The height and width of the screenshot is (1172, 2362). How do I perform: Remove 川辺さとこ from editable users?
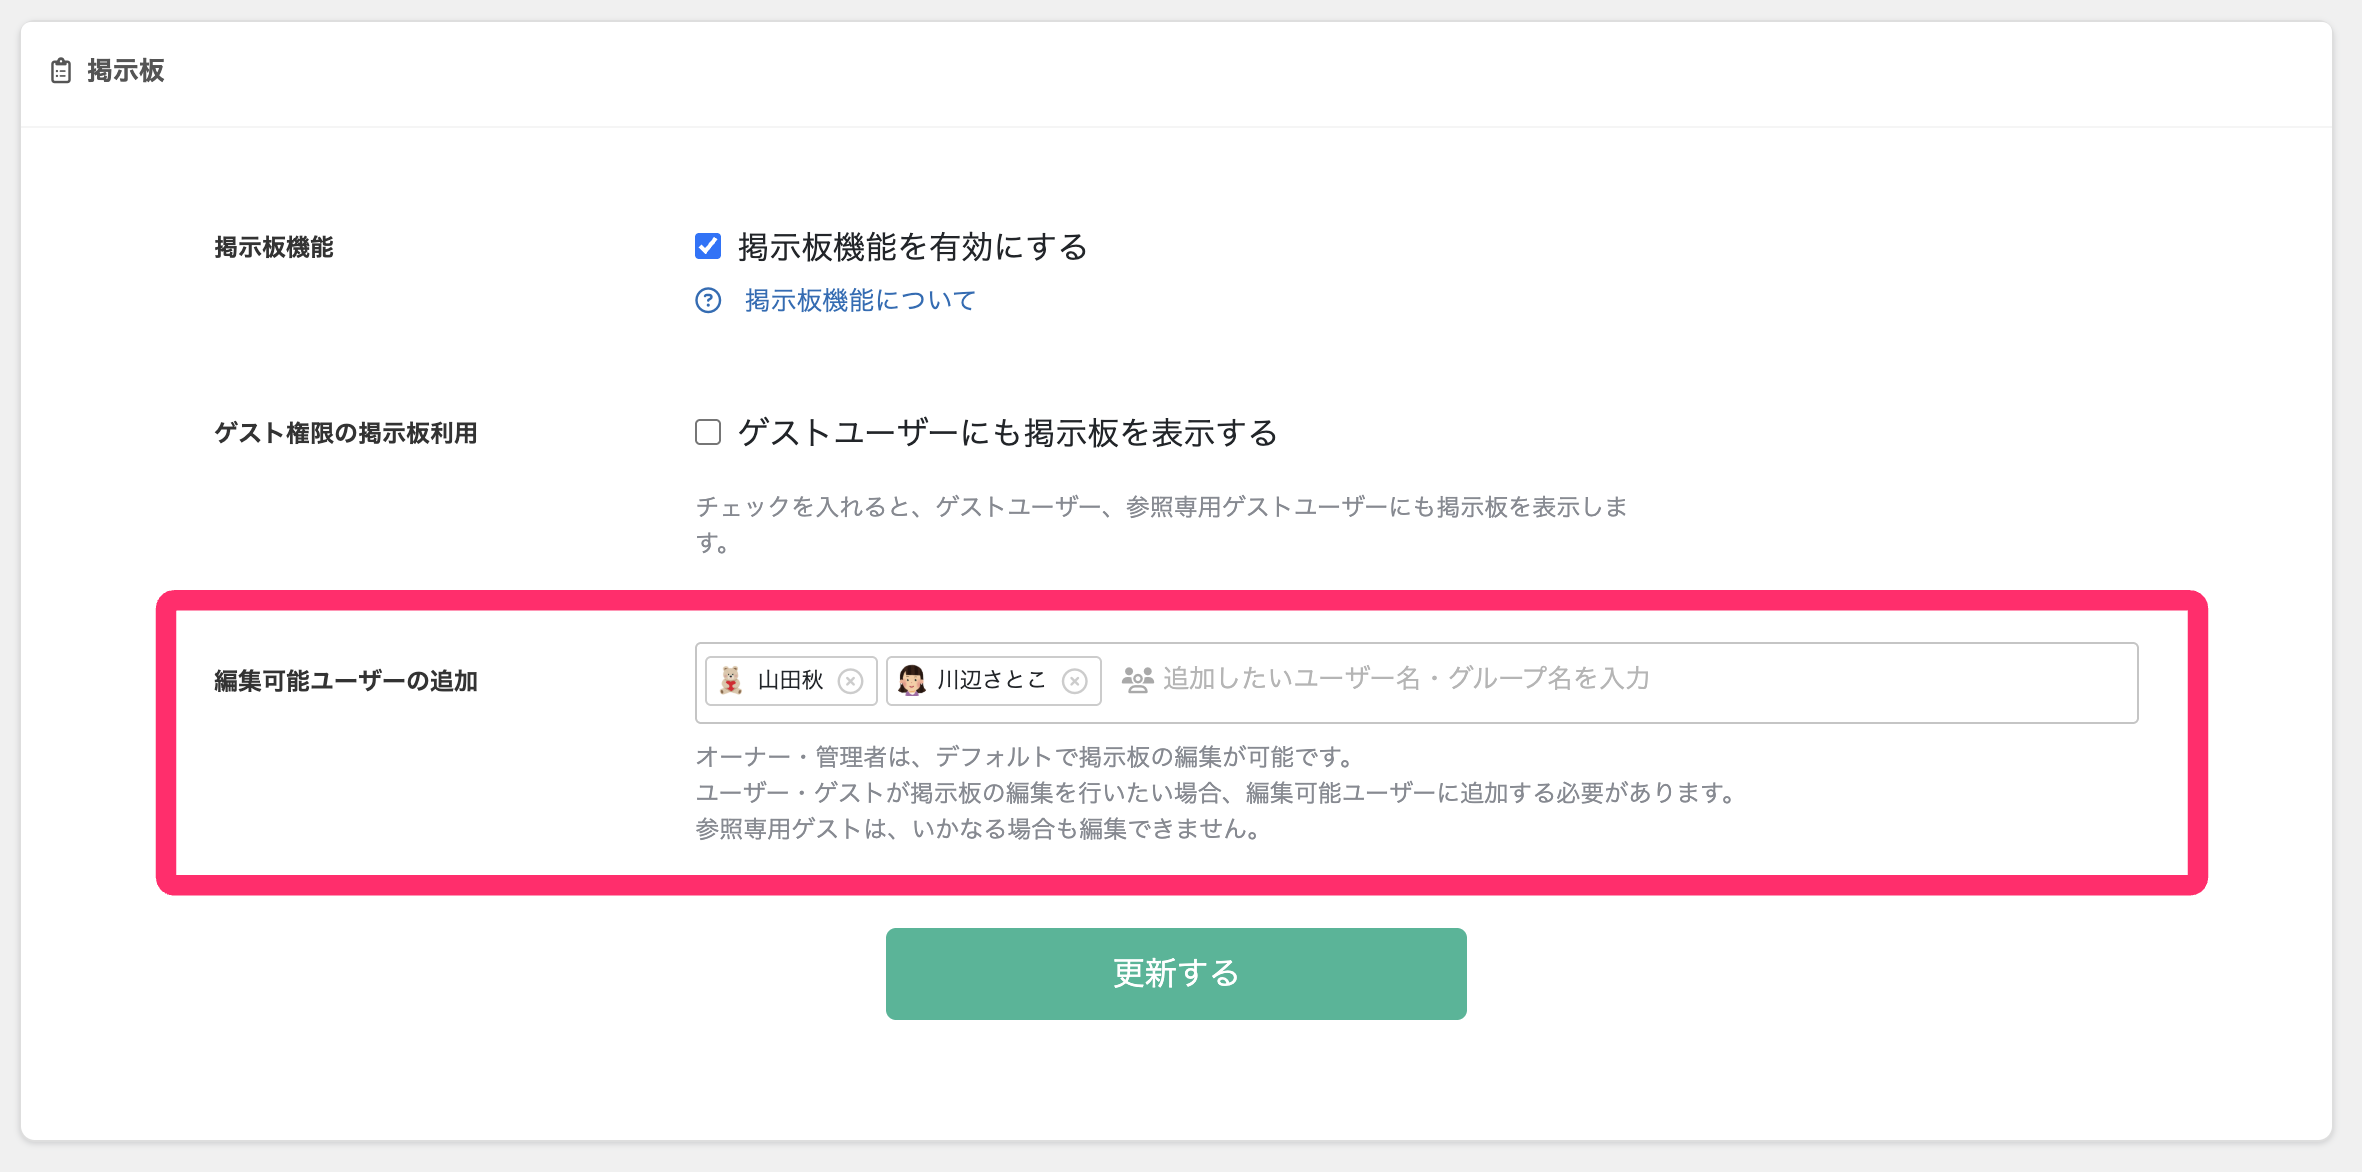1074,681
